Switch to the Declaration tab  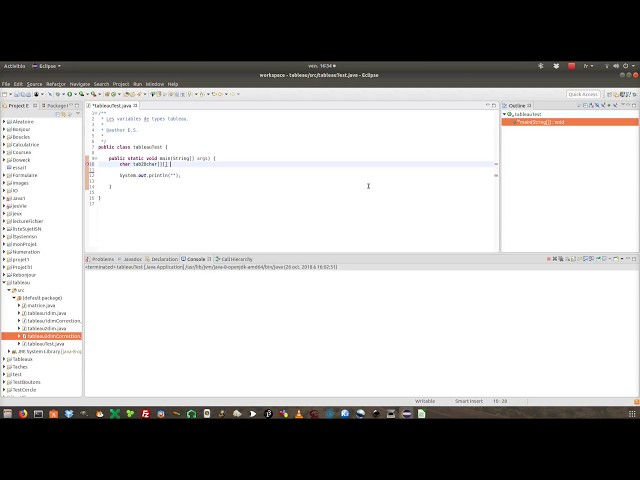162,259
